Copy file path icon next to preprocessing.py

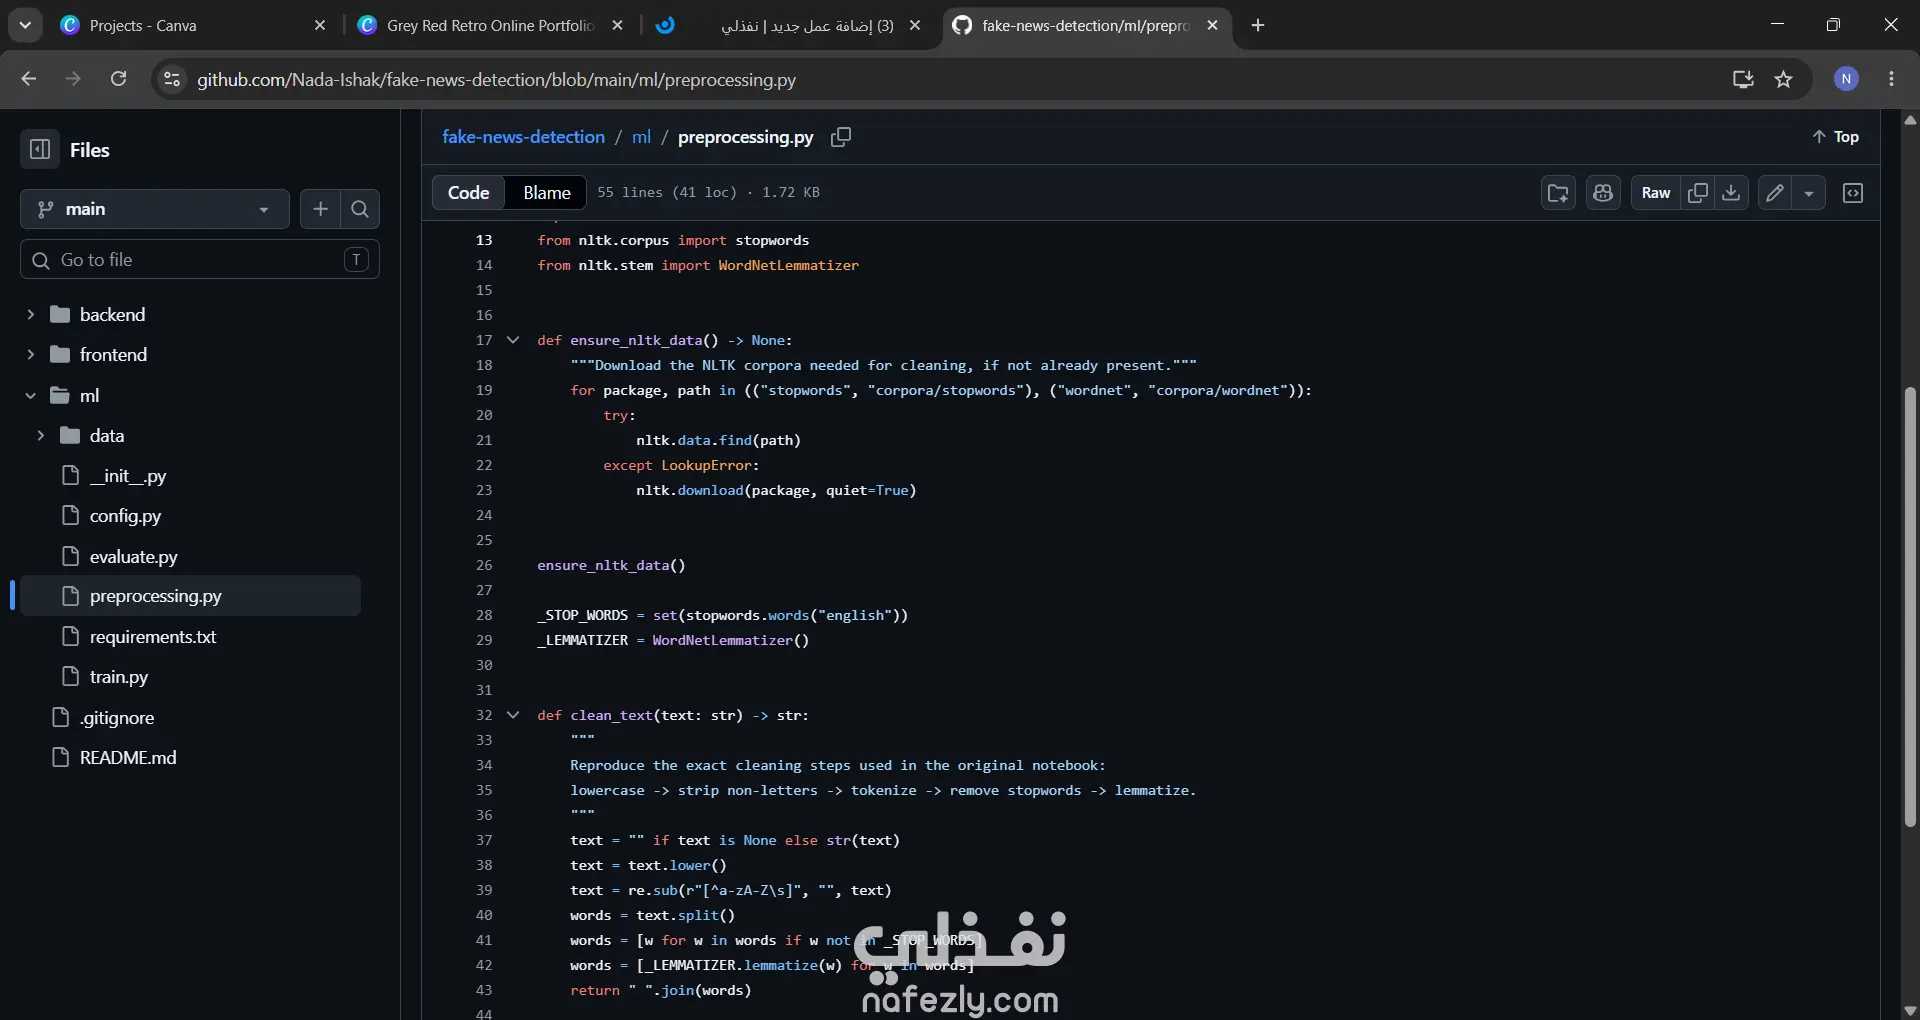(x=841, y=137)
